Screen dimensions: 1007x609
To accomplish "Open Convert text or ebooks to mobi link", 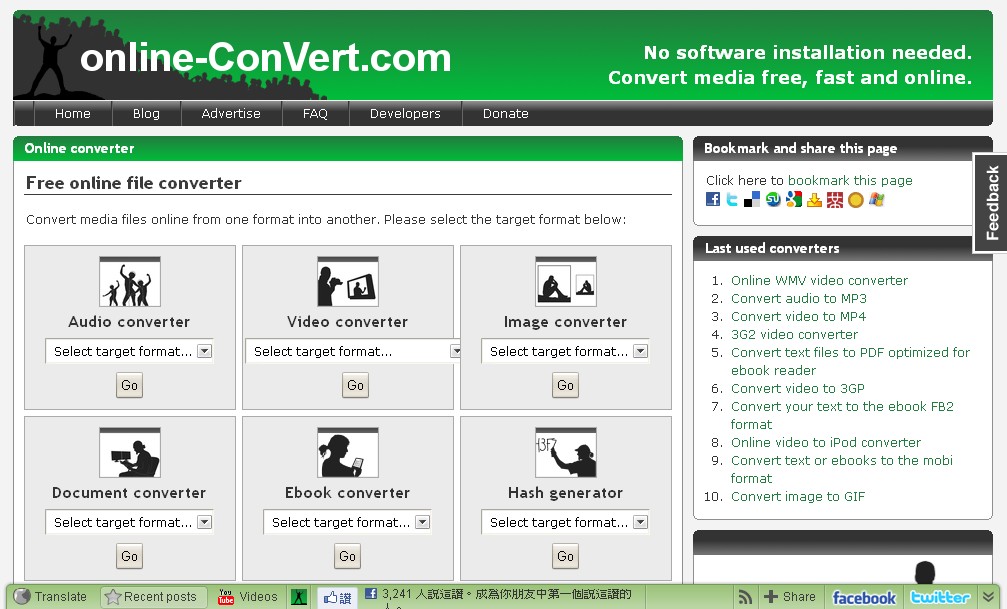I will pos(842,470).
